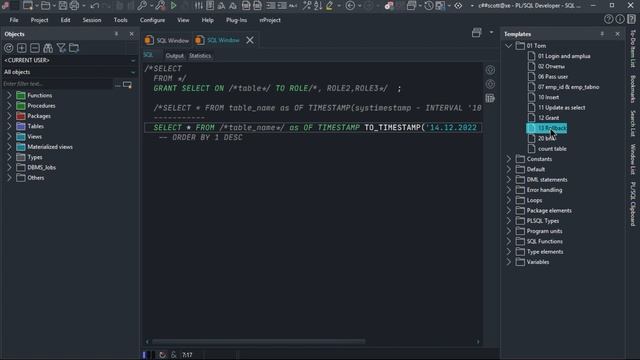Open the Tools menu

(x=120, y=20)
